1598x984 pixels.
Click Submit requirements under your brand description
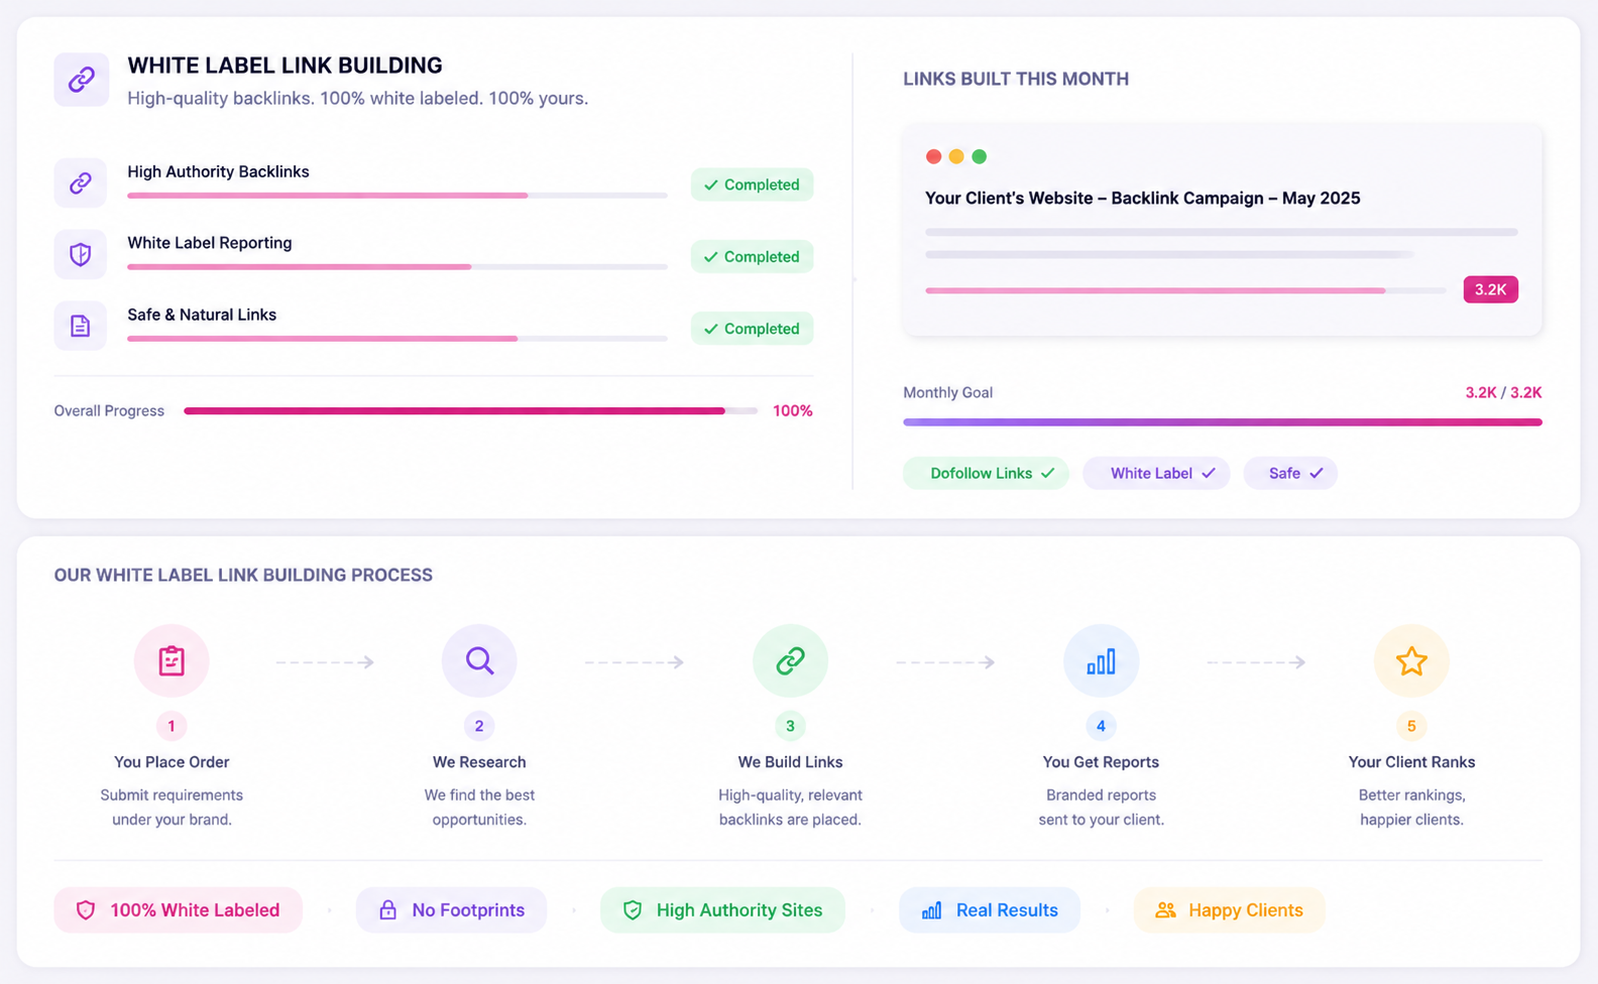click(x=171, y=807)
